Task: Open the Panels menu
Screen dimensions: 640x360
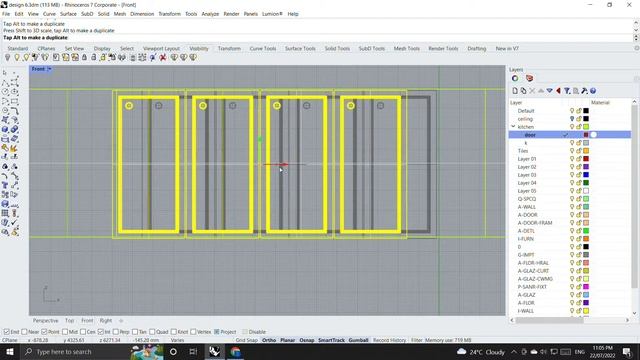Action: (251, 14)
